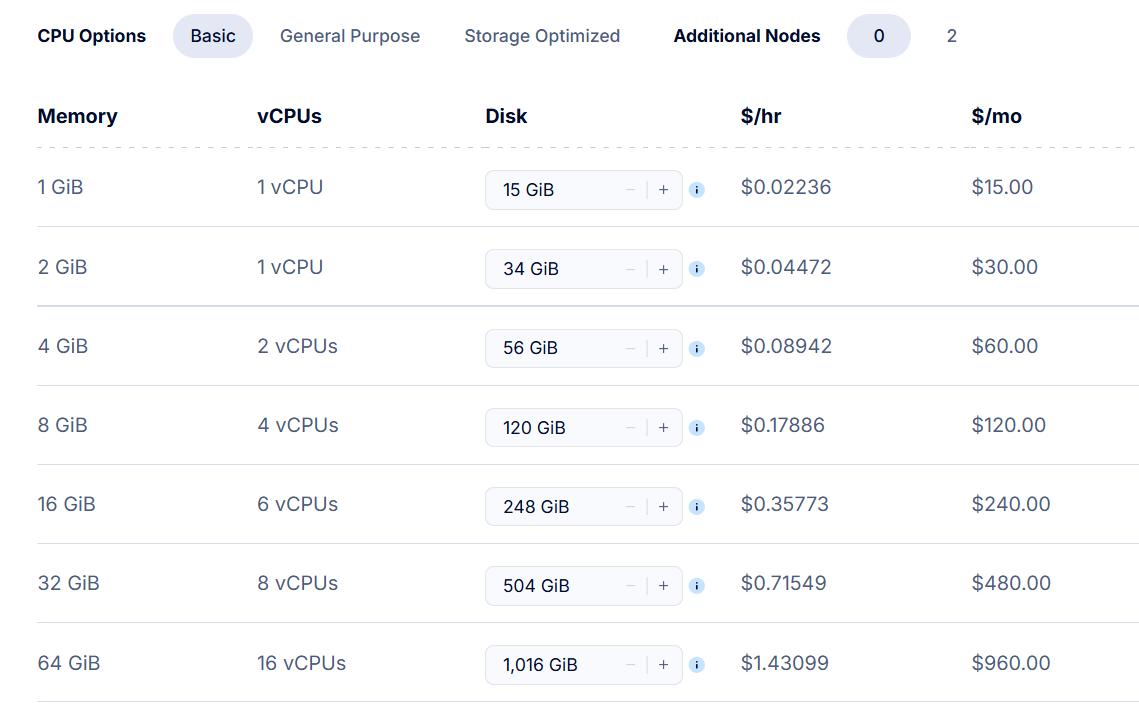Viewport: 1139px width, 704px height.
Task: Click info icon beside 34 GiB disk
Action: pos(697,269)
